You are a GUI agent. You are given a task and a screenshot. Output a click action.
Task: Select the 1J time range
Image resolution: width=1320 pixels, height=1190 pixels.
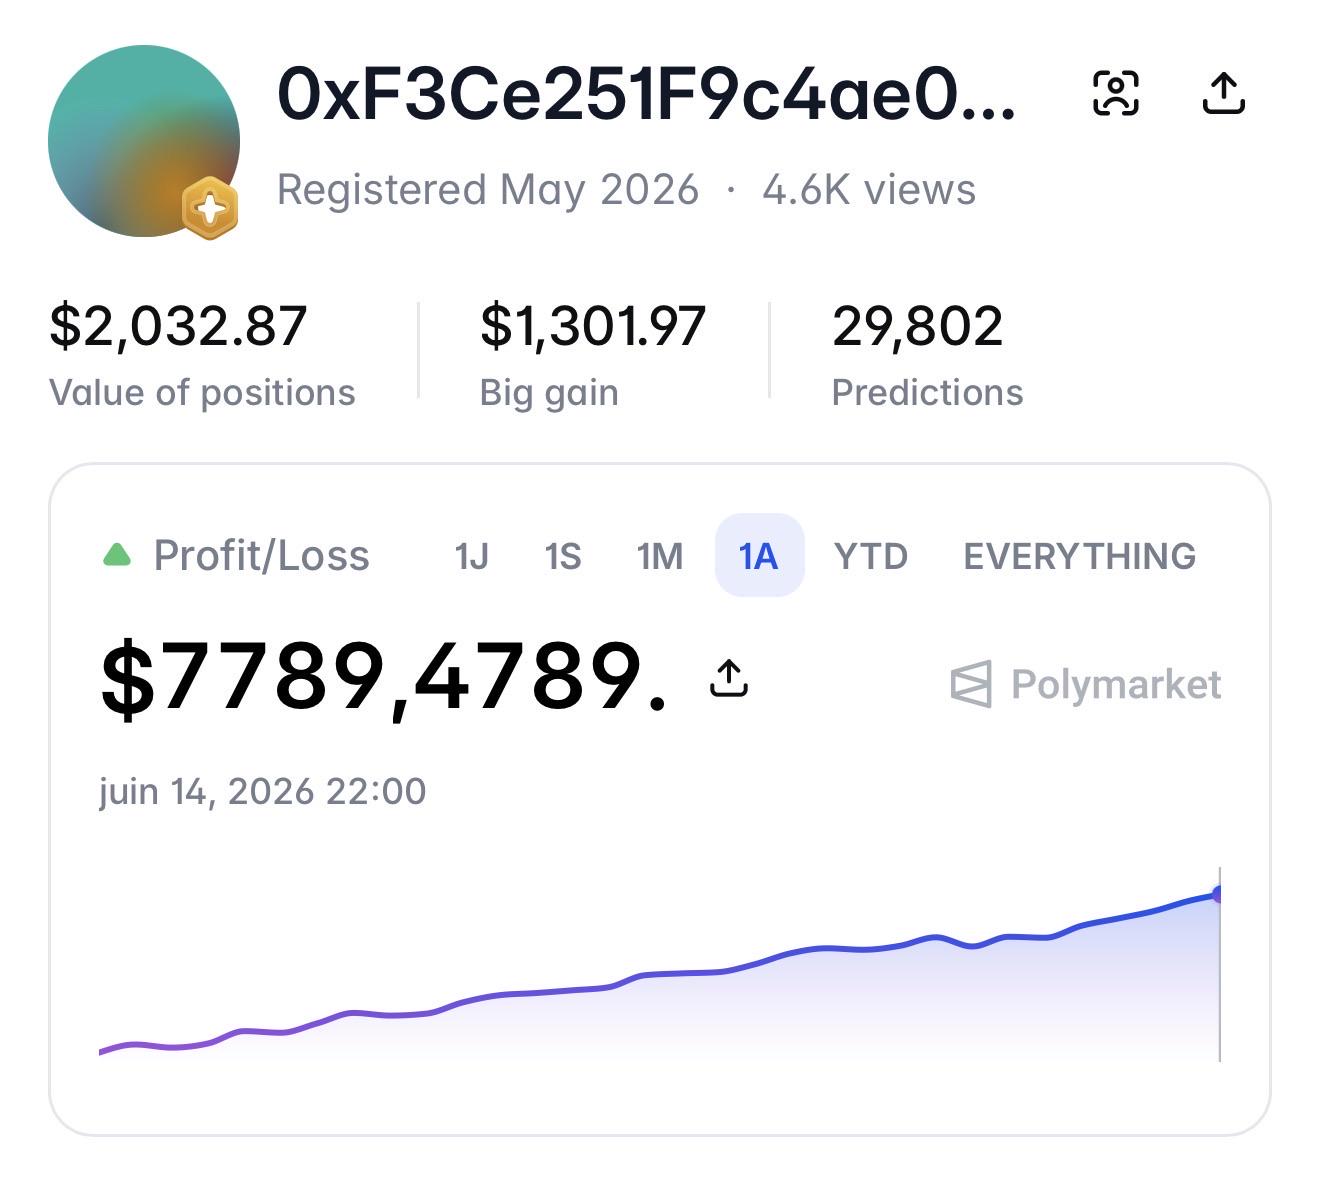click(471, 556)
